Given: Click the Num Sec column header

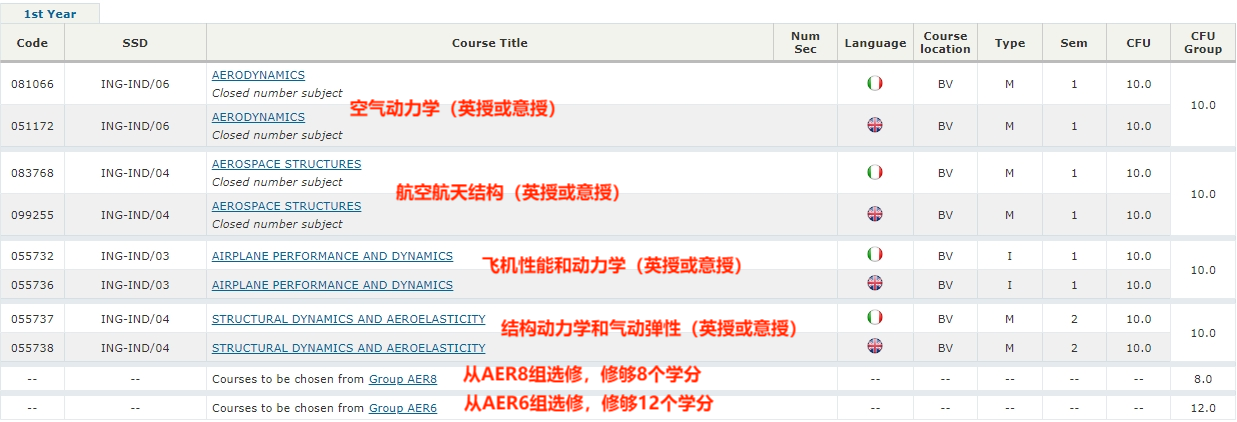Looking at the screenshot, I should coord(805,43).
